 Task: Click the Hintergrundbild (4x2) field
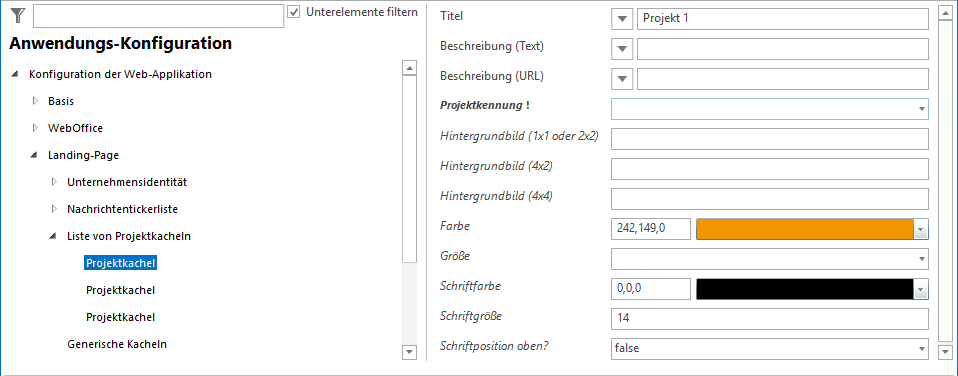770,169
